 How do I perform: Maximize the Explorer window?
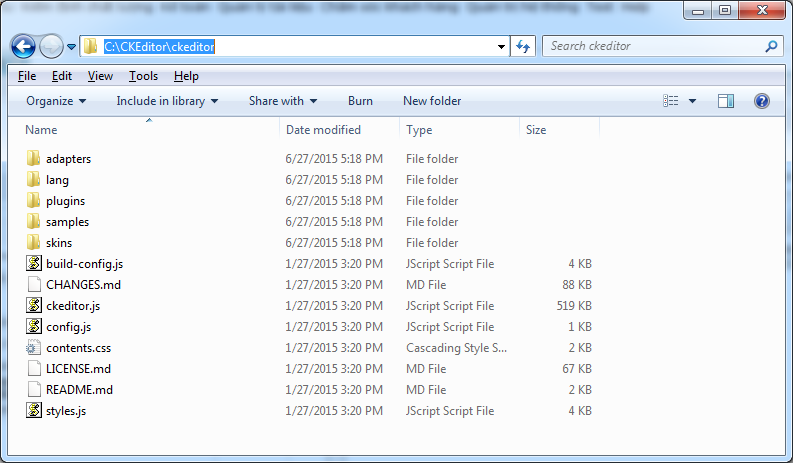[x=725, y=10]
